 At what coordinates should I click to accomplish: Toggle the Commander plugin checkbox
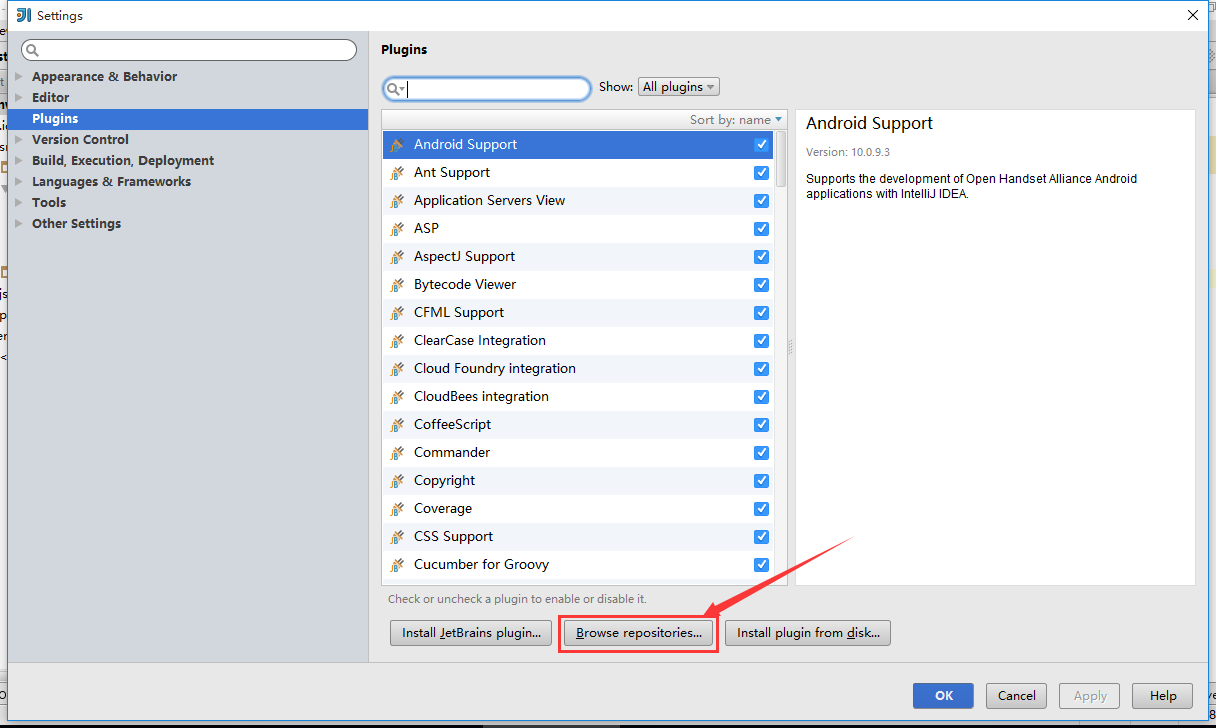pyautogui.click(x=762, y=453)
